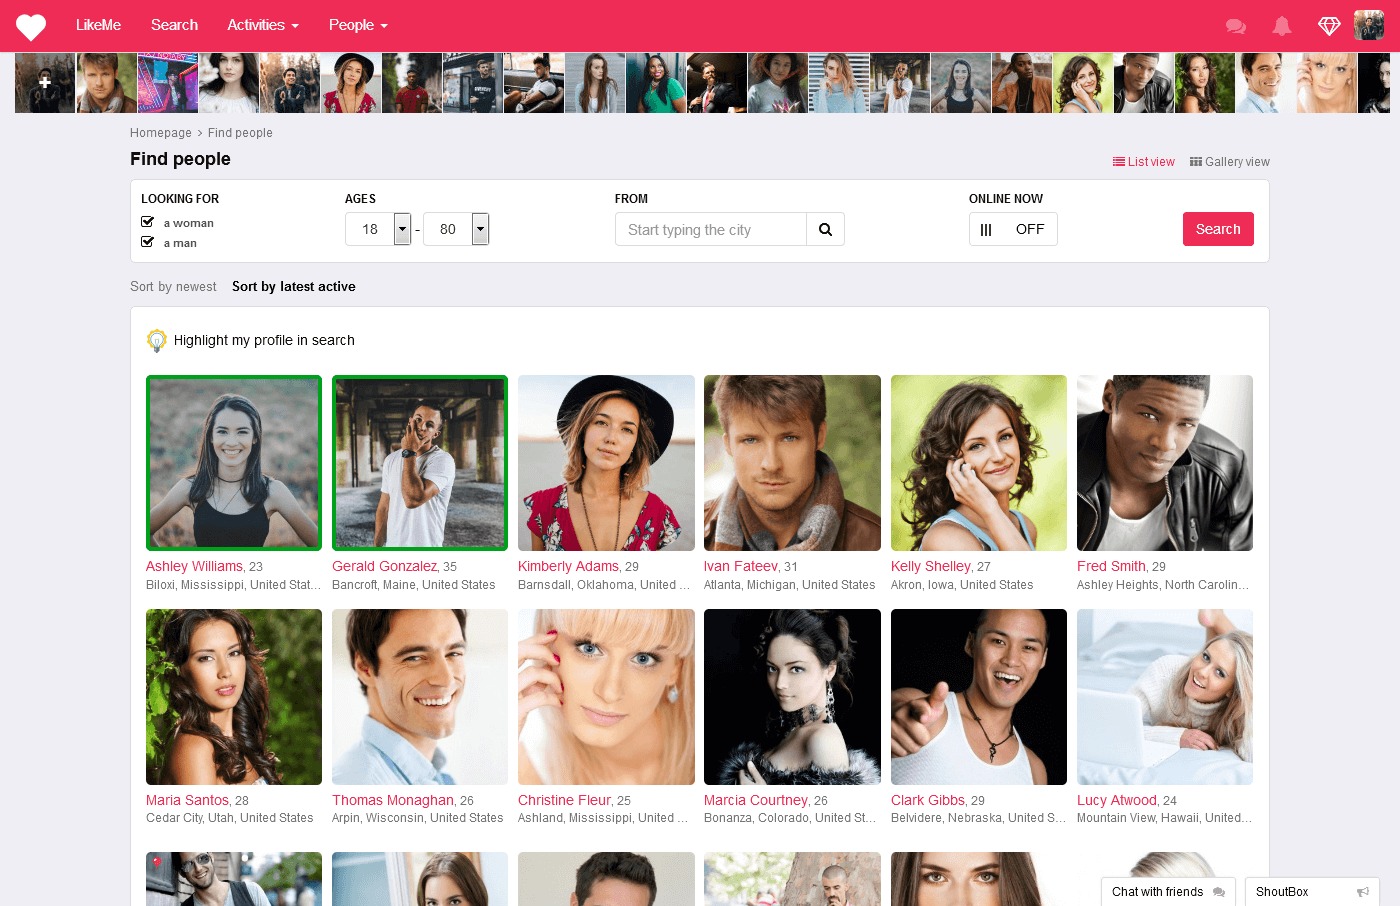Screen dimensions: 1400x906
Task: Click the red Search button
Action: tap(1218, 229)
